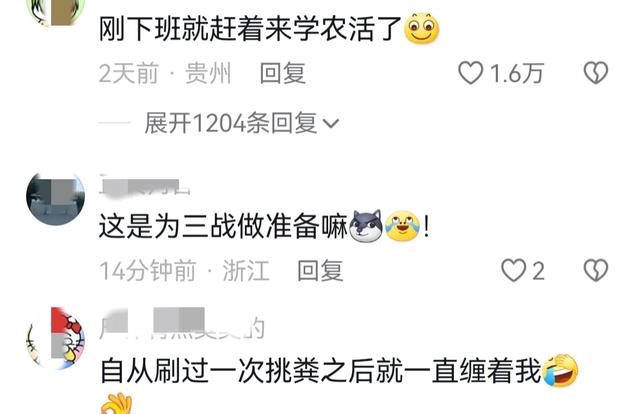Open top commenter's avatar
Screen dimensions: 640x414
(56, 12)
